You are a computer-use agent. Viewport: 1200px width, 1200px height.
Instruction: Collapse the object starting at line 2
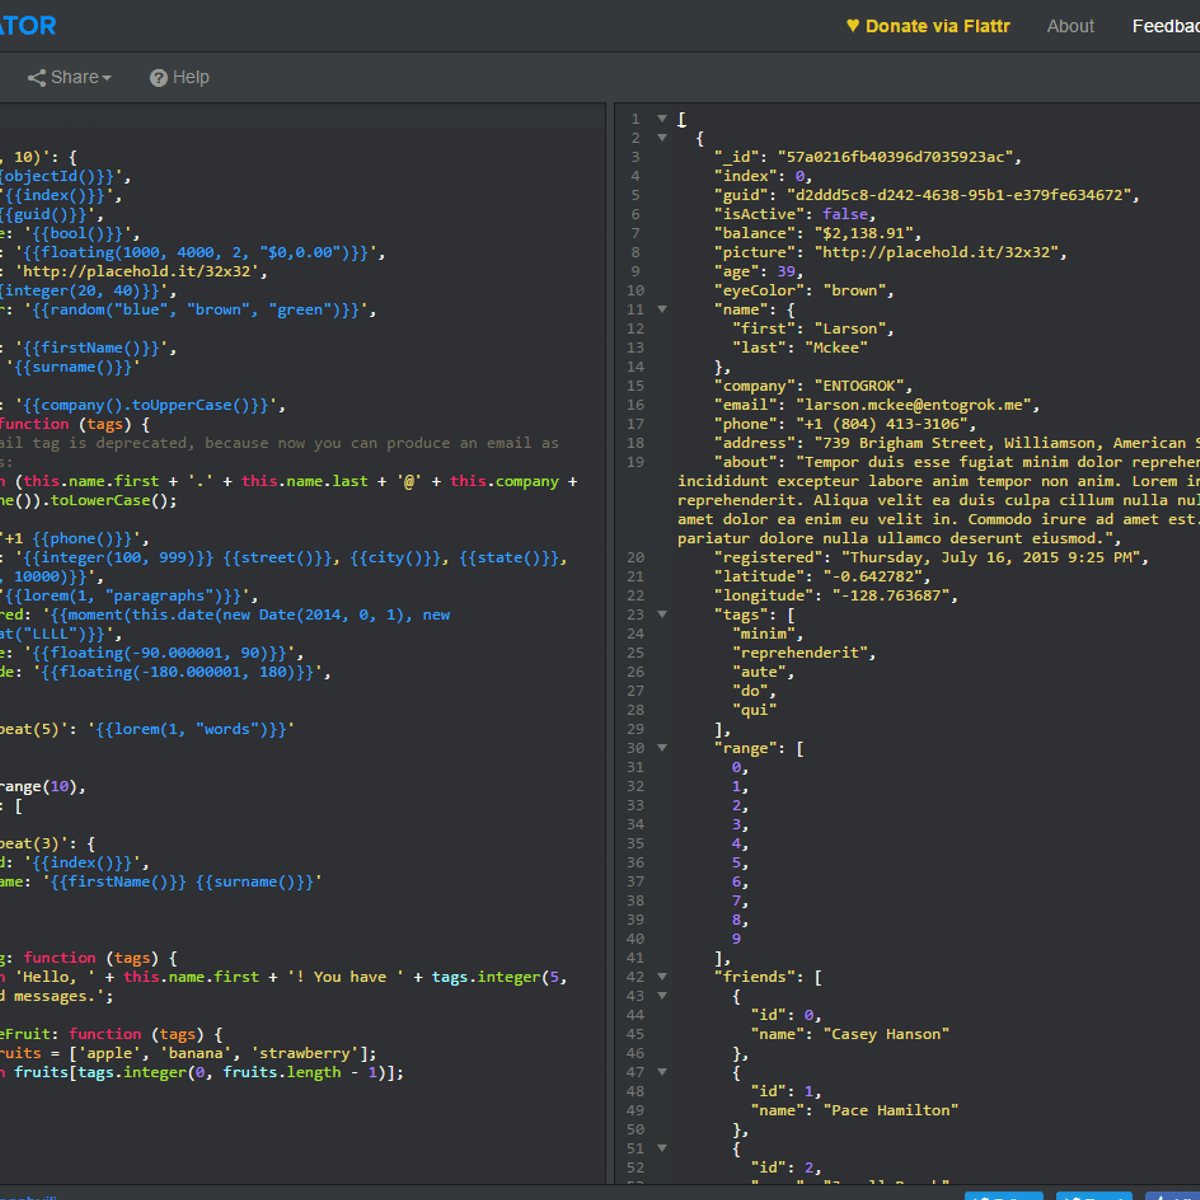coord(662,137)
